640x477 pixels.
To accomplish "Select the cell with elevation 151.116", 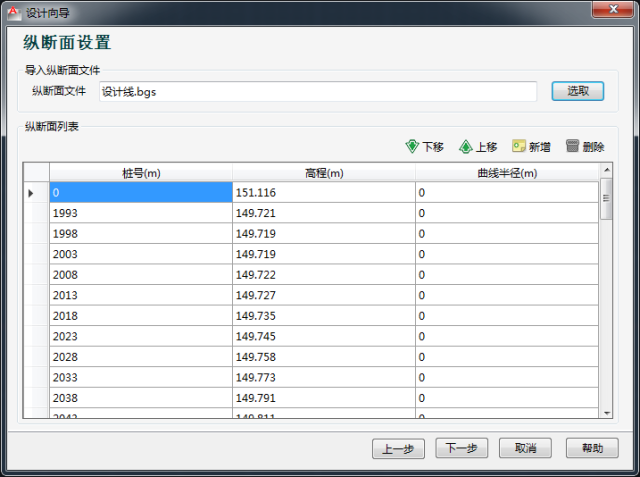I will [324, 192].
